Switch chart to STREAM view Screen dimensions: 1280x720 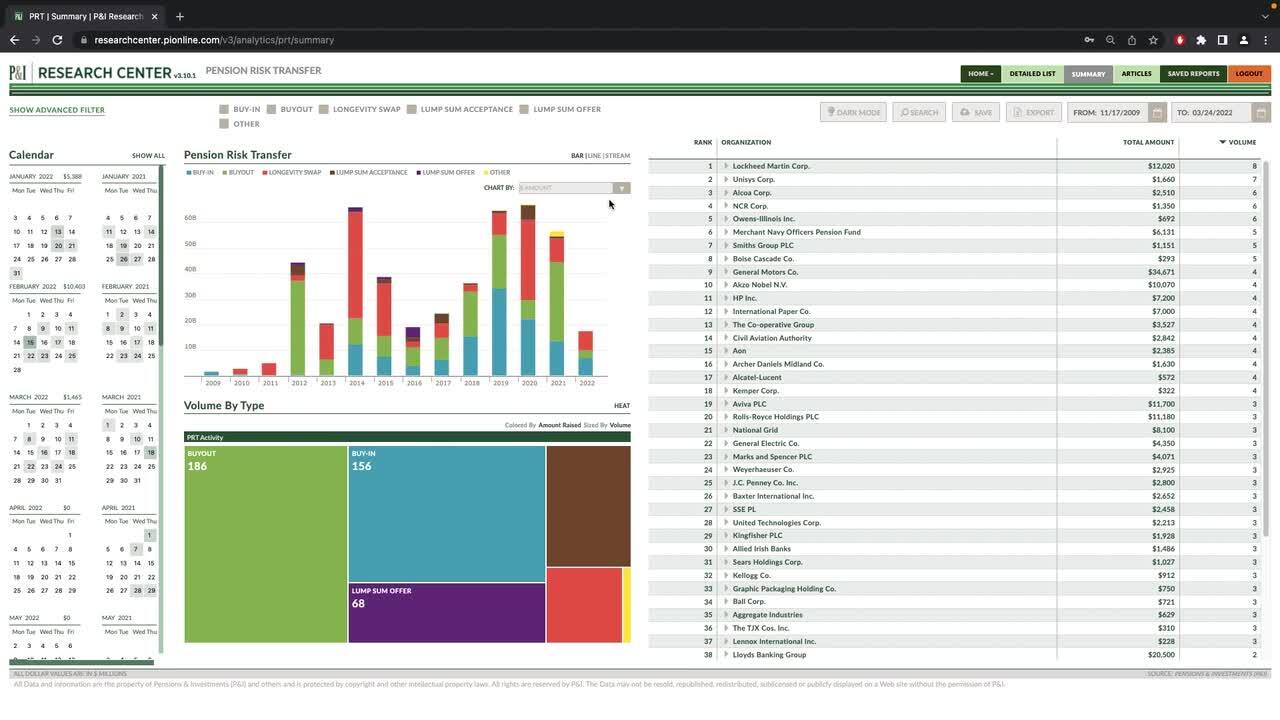[618, 156]
